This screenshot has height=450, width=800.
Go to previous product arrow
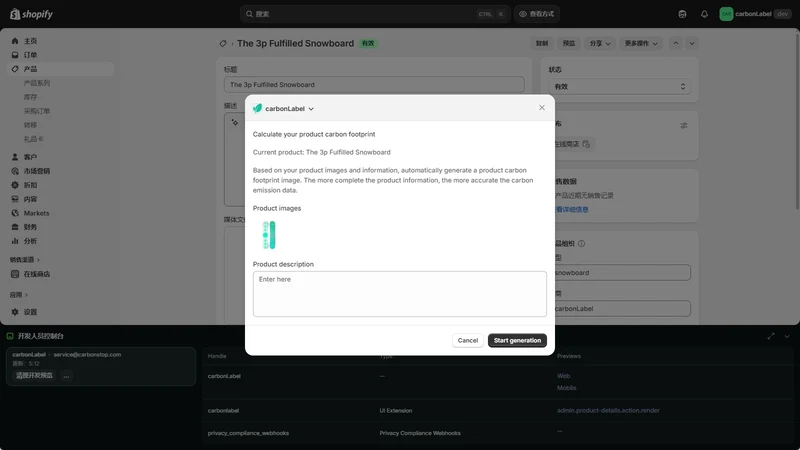pyautogui.click(x=676, y=43)
